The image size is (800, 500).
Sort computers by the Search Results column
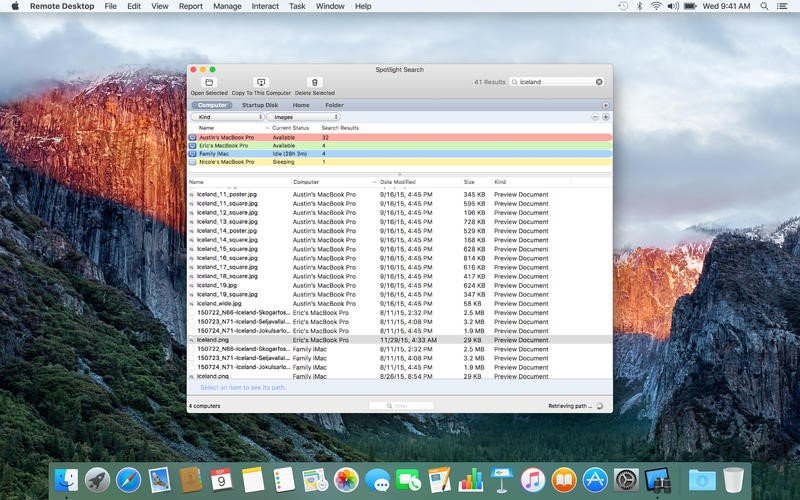coord(340,128)
